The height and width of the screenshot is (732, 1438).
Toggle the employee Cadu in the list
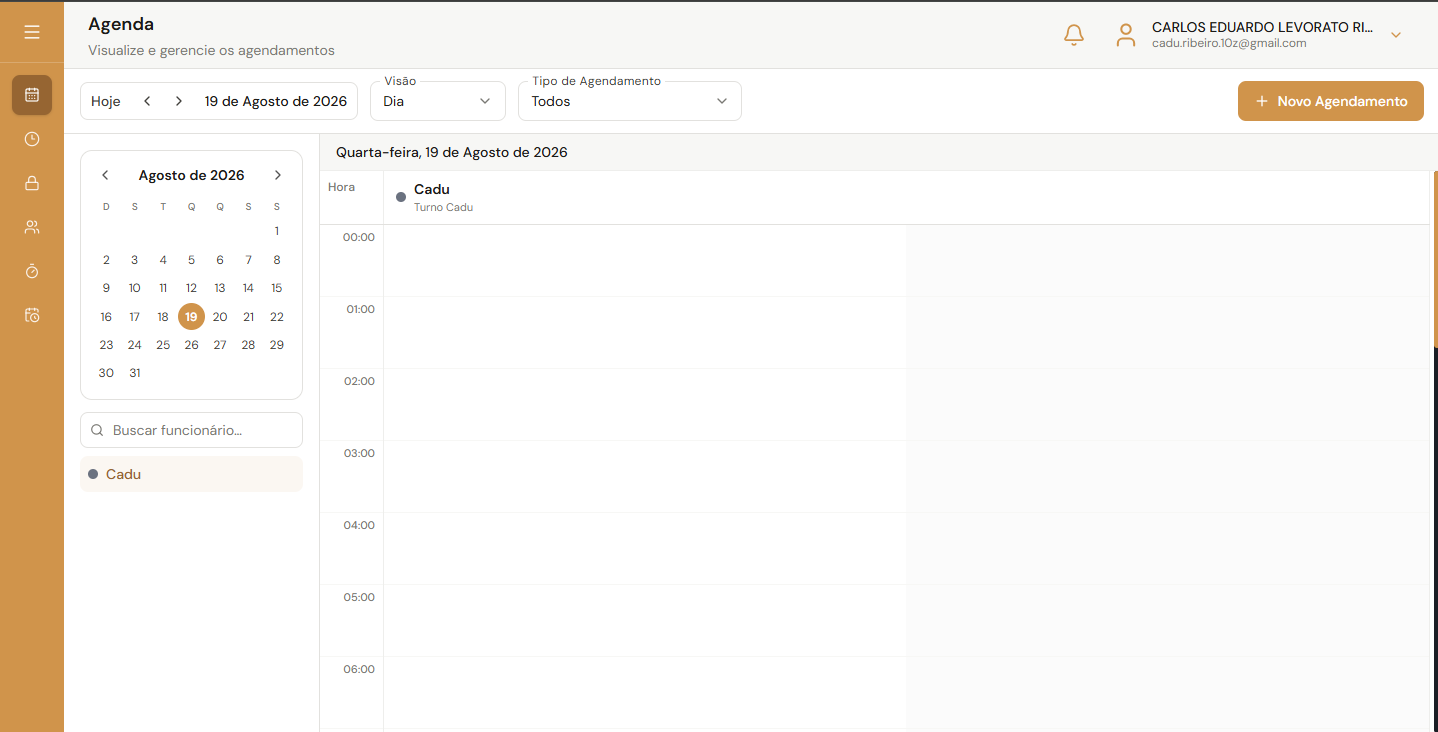tap(191, 474)
